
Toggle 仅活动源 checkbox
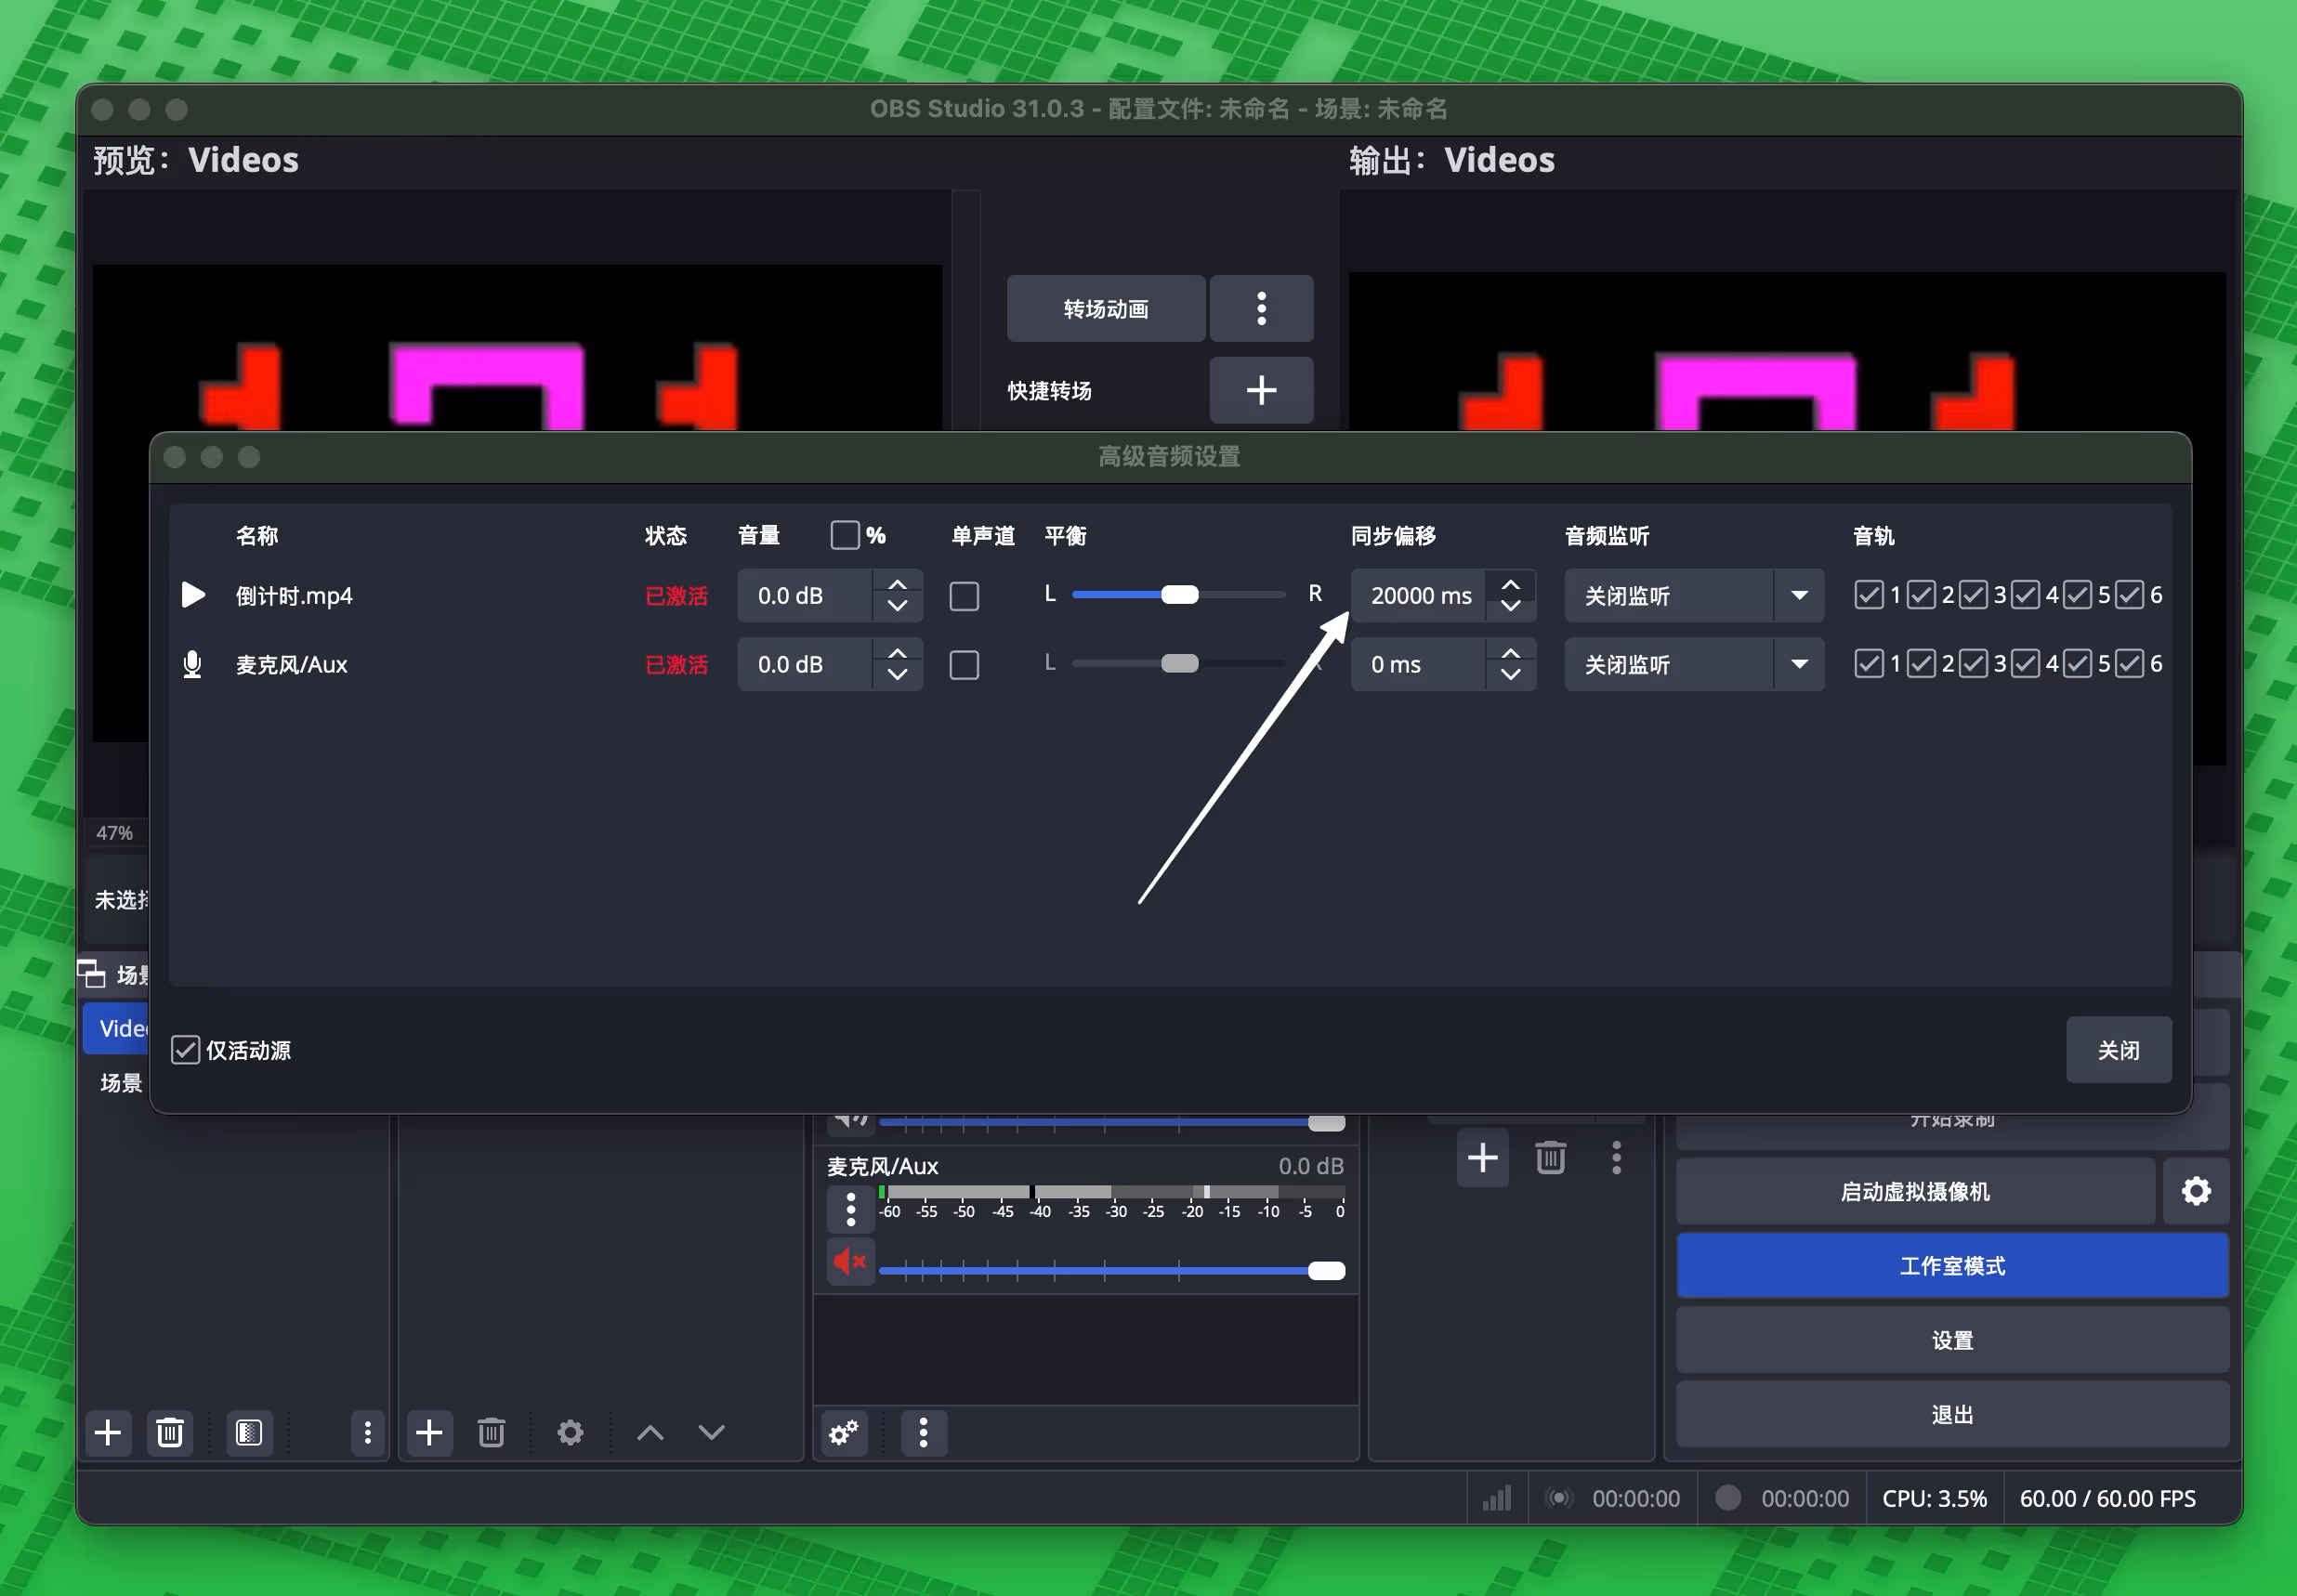point(185,1050)
